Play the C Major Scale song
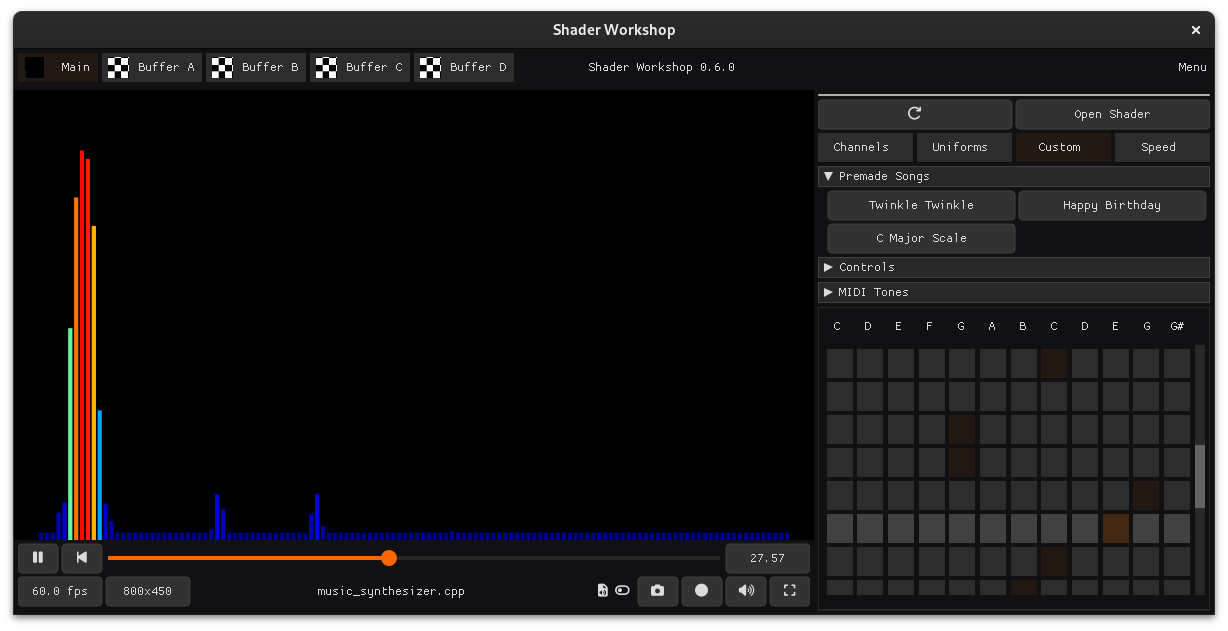Screen dimensions: 1228x631 (921, 238)
